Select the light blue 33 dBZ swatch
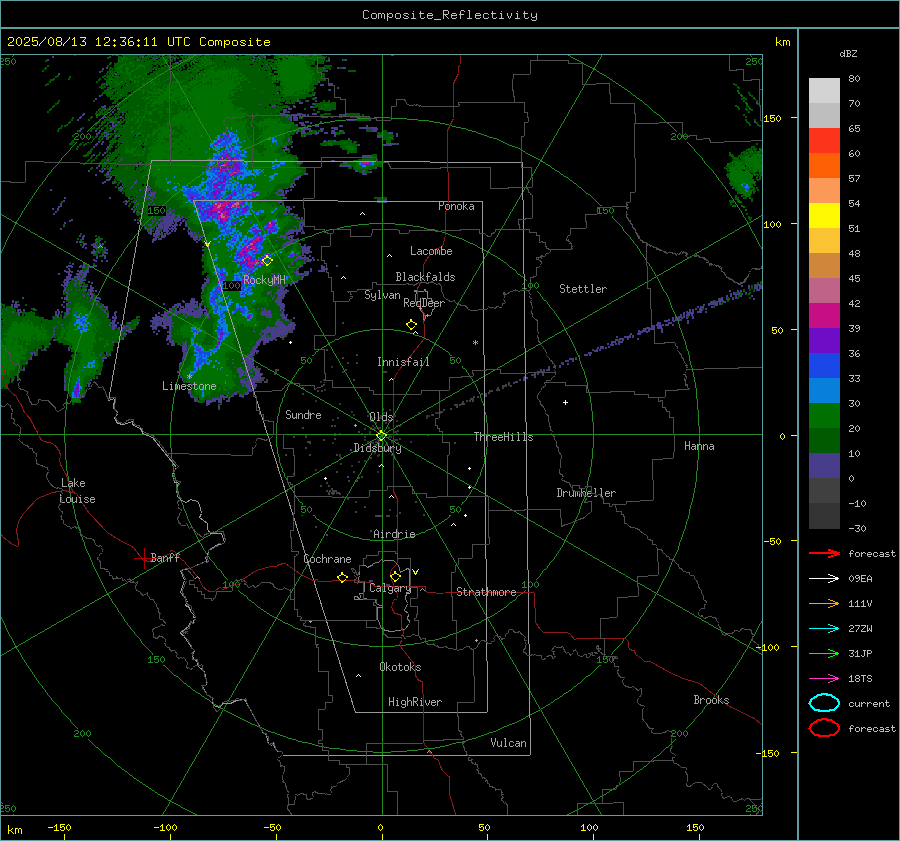 click(824, 390)
